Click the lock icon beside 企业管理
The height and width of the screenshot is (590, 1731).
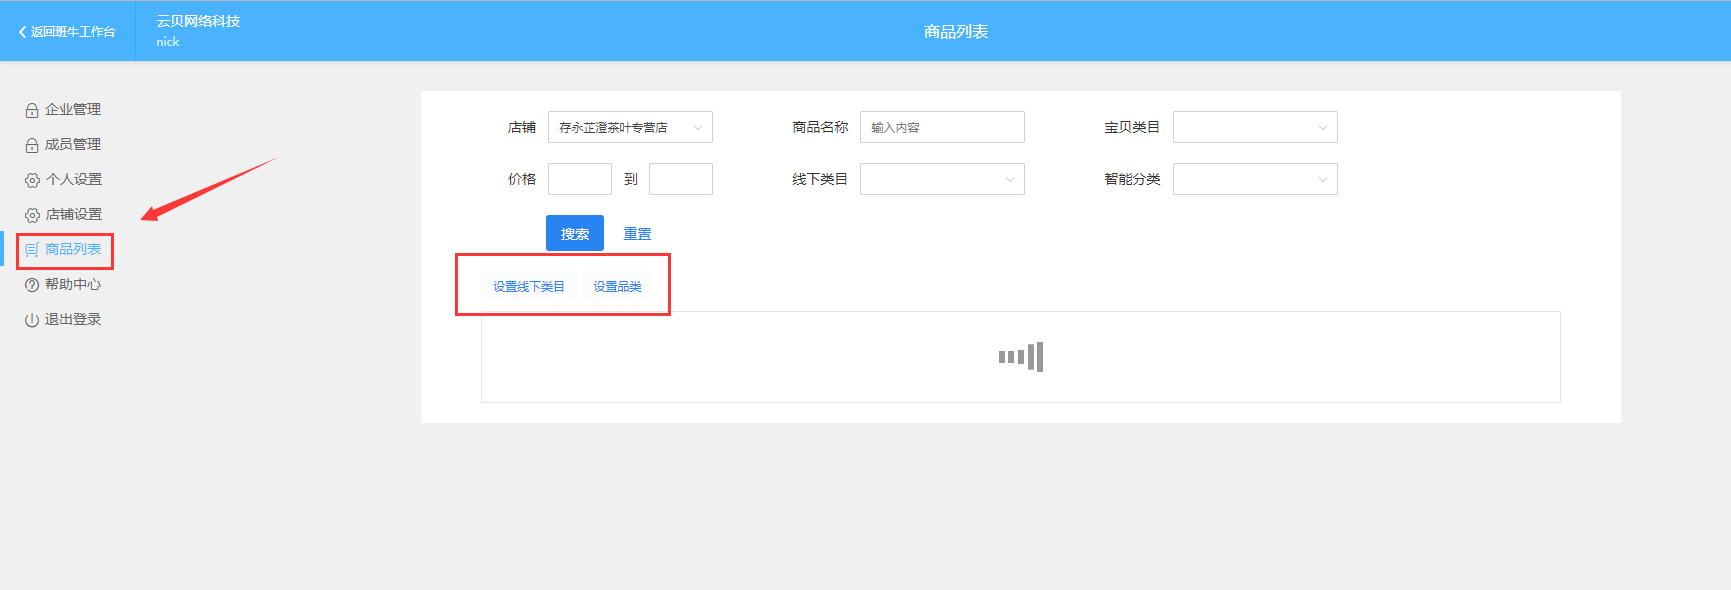click(32, 110)
